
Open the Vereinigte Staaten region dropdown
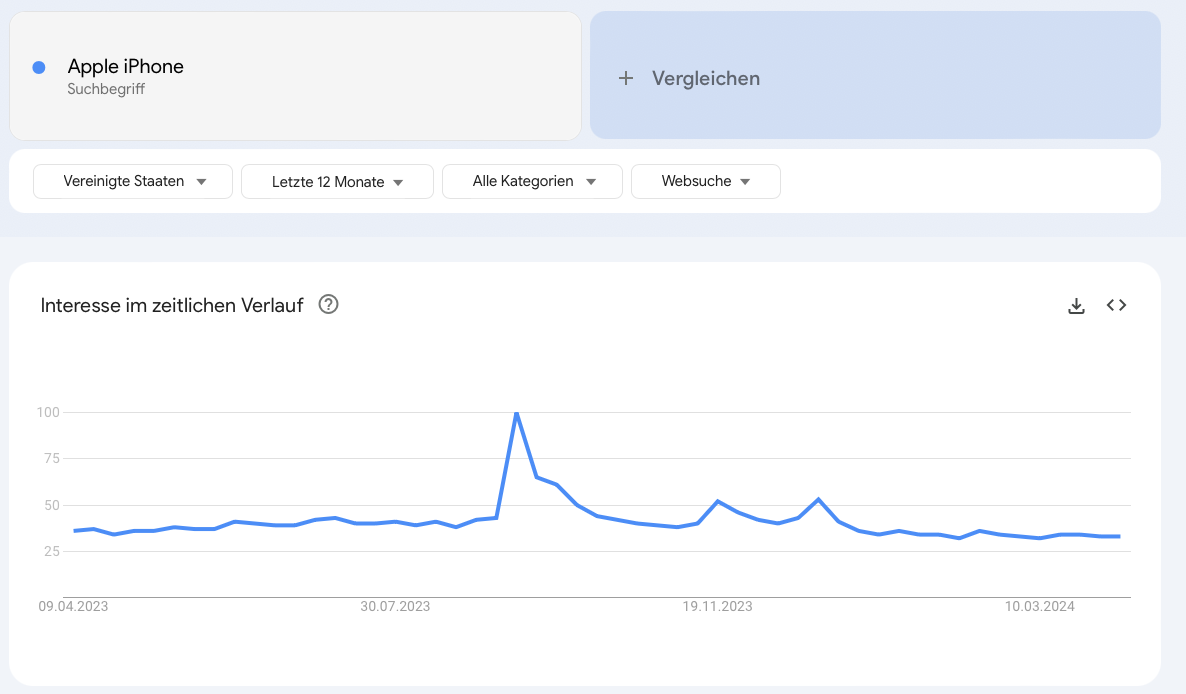133,181
